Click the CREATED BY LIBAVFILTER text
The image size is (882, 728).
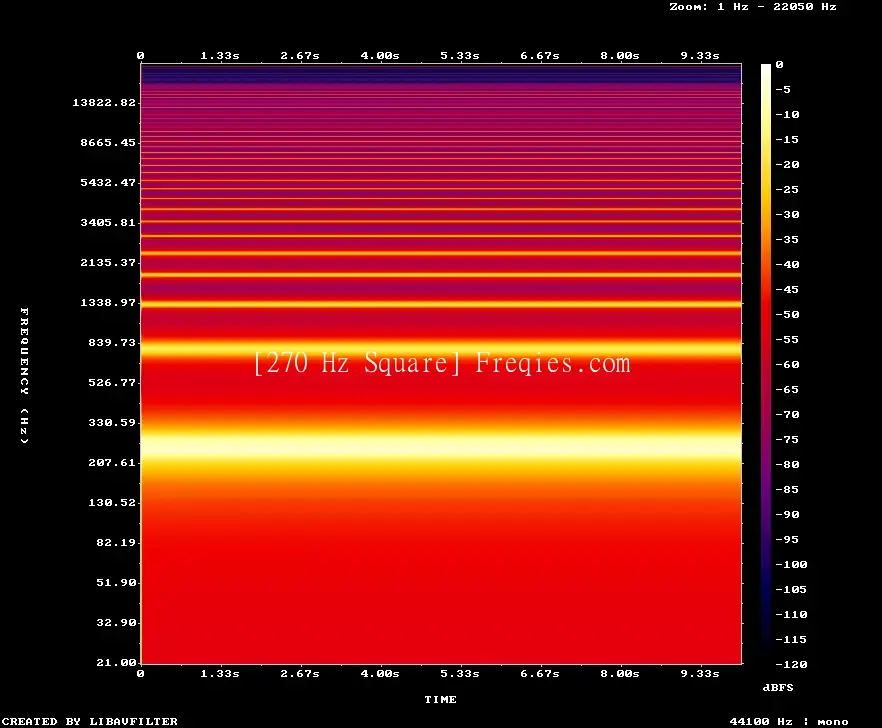(89, 721)
